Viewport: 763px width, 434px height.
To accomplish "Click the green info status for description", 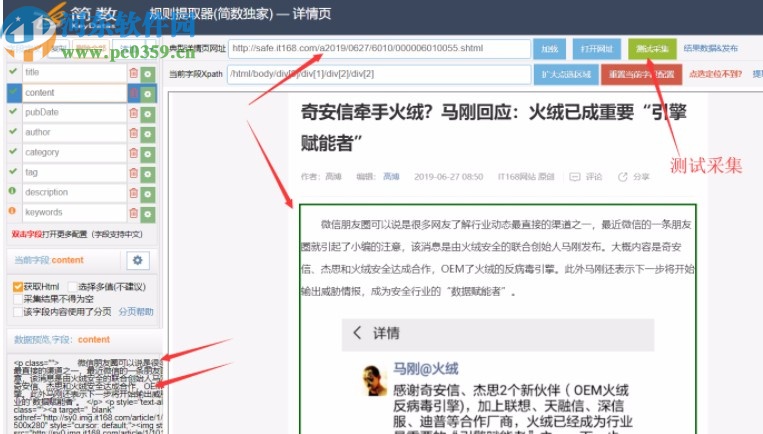I will click(x=13, y=191).
